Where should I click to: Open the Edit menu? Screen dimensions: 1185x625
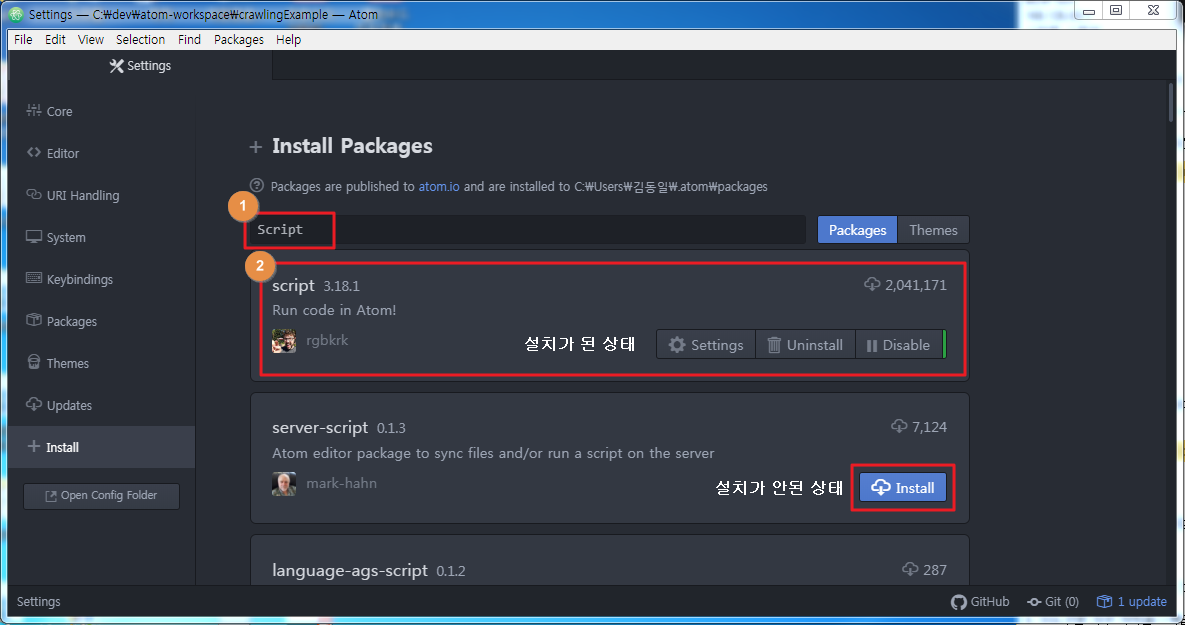pyautogui.click(x=55, y=39)
